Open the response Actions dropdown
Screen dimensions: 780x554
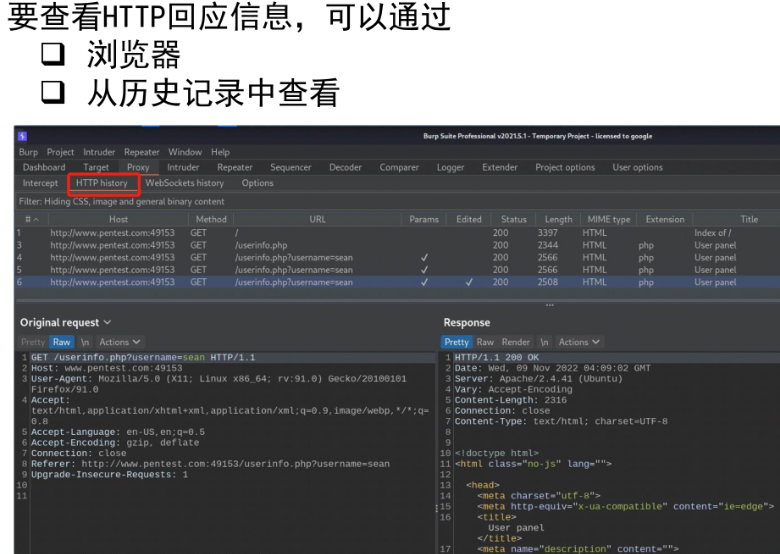point(579,342)
